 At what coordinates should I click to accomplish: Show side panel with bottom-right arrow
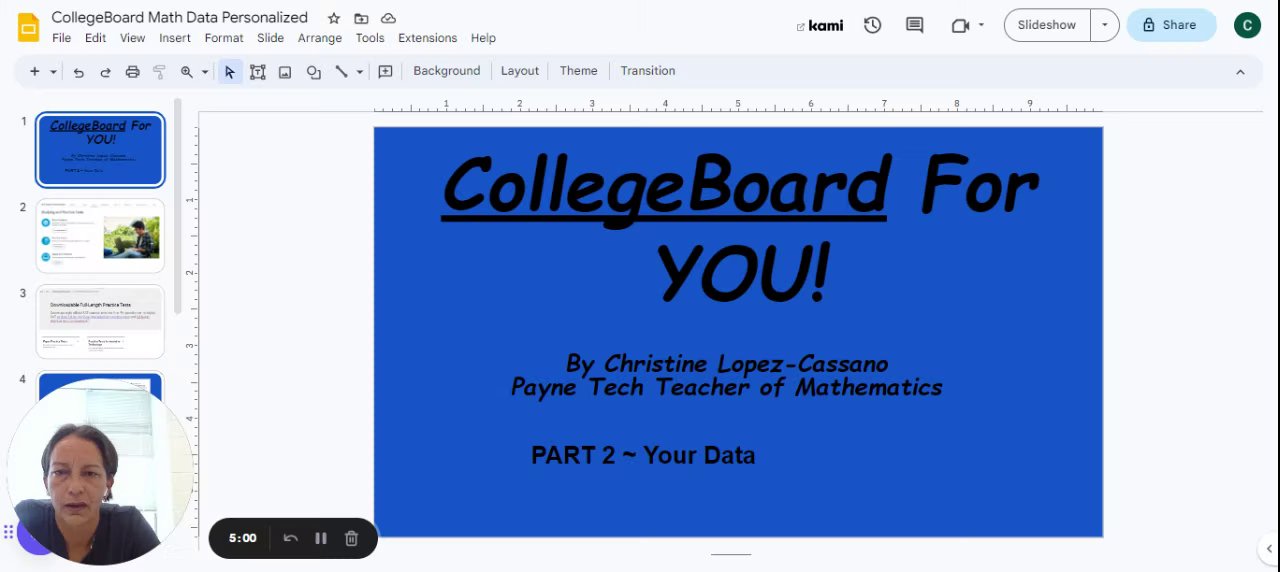click(1269, 548)
